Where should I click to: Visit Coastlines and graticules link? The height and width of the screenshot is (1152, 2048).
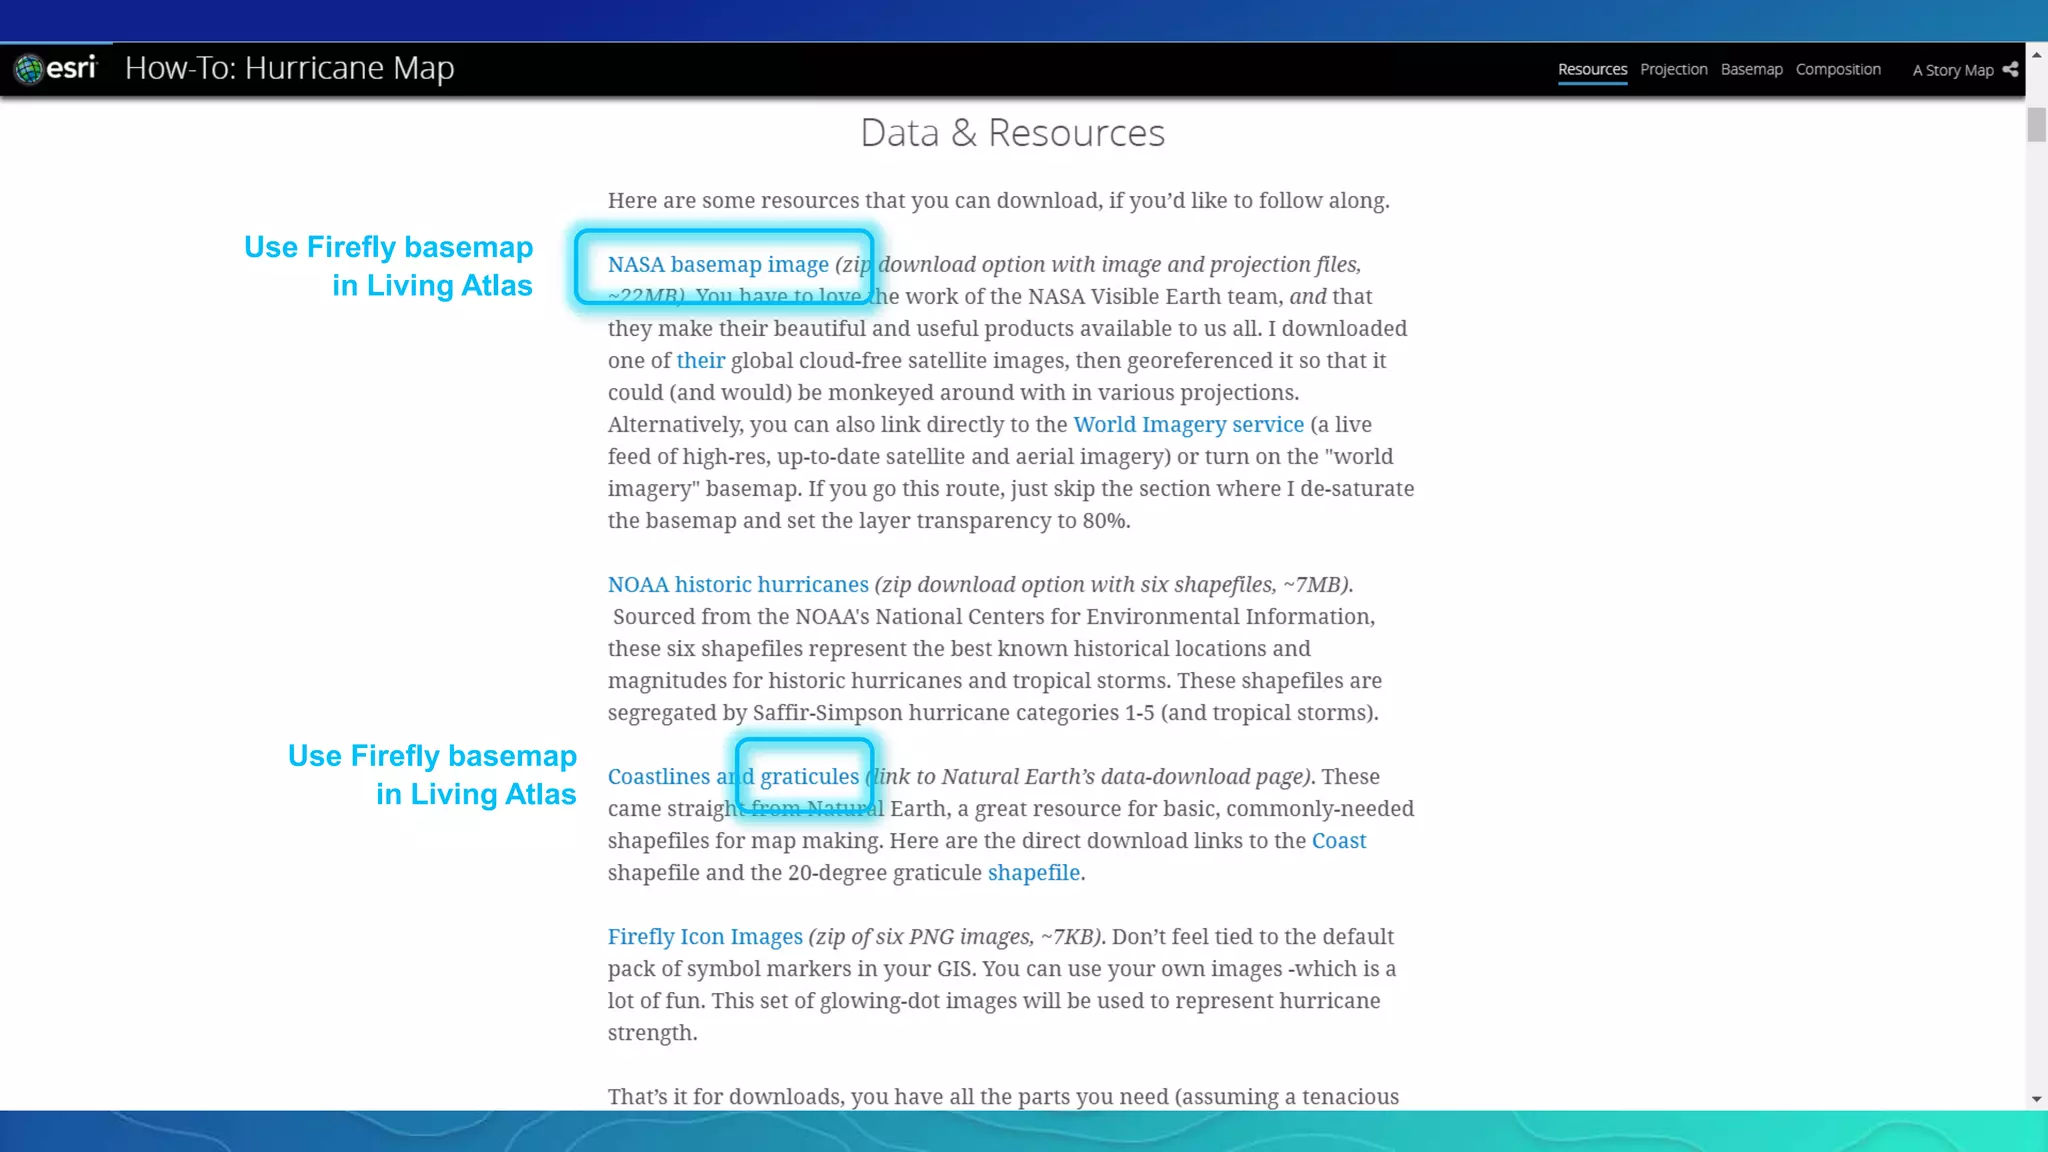point(733,776)
